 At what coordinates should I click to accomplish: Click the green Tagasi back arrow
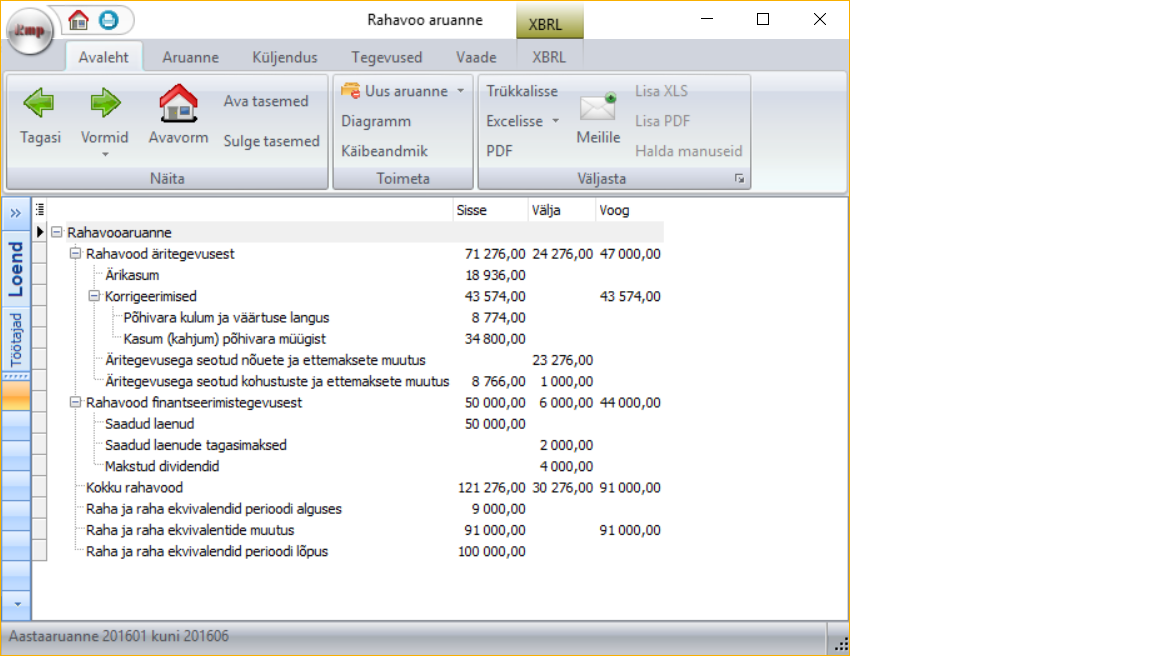[x=40, y=102]
